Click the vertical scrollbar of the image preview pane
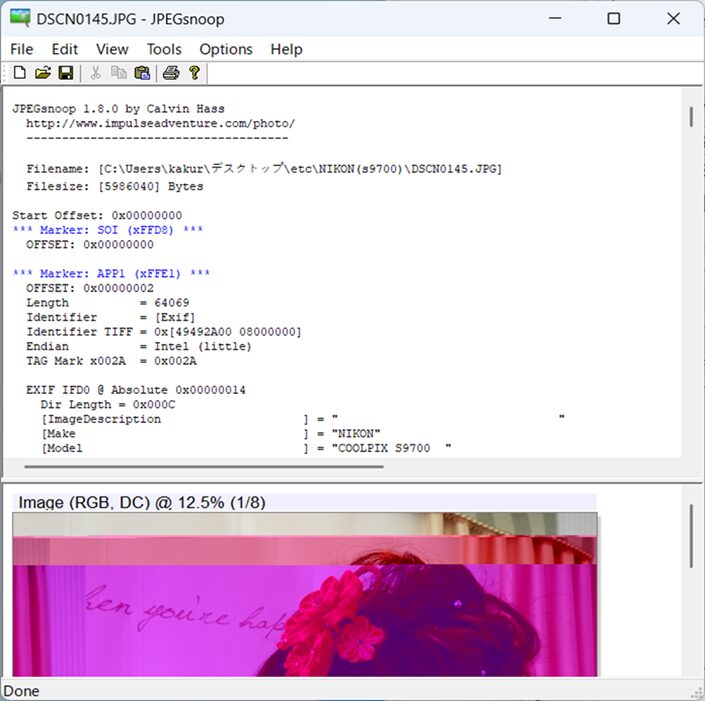The height and width of the screenshot is (701, 705). [x=691, y=536]
